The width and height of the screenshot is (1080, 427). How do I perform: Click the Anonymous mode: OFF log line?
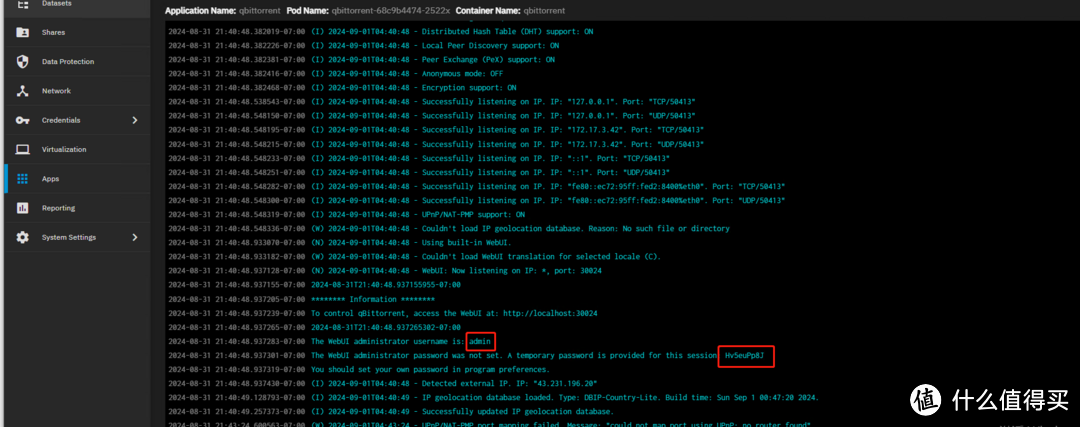pos(335,74)
